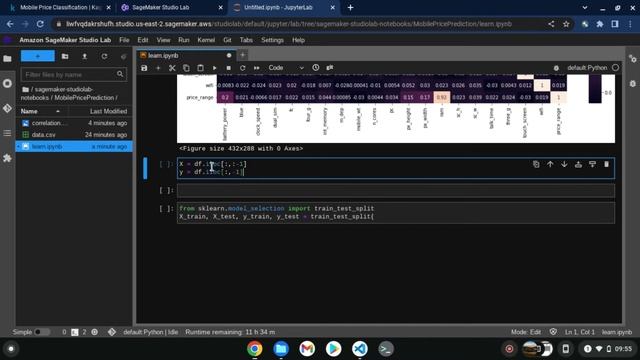Run the selected cell with the play icon
The height and width of the screenshot is (360, 640).
(x=214, y=68)
